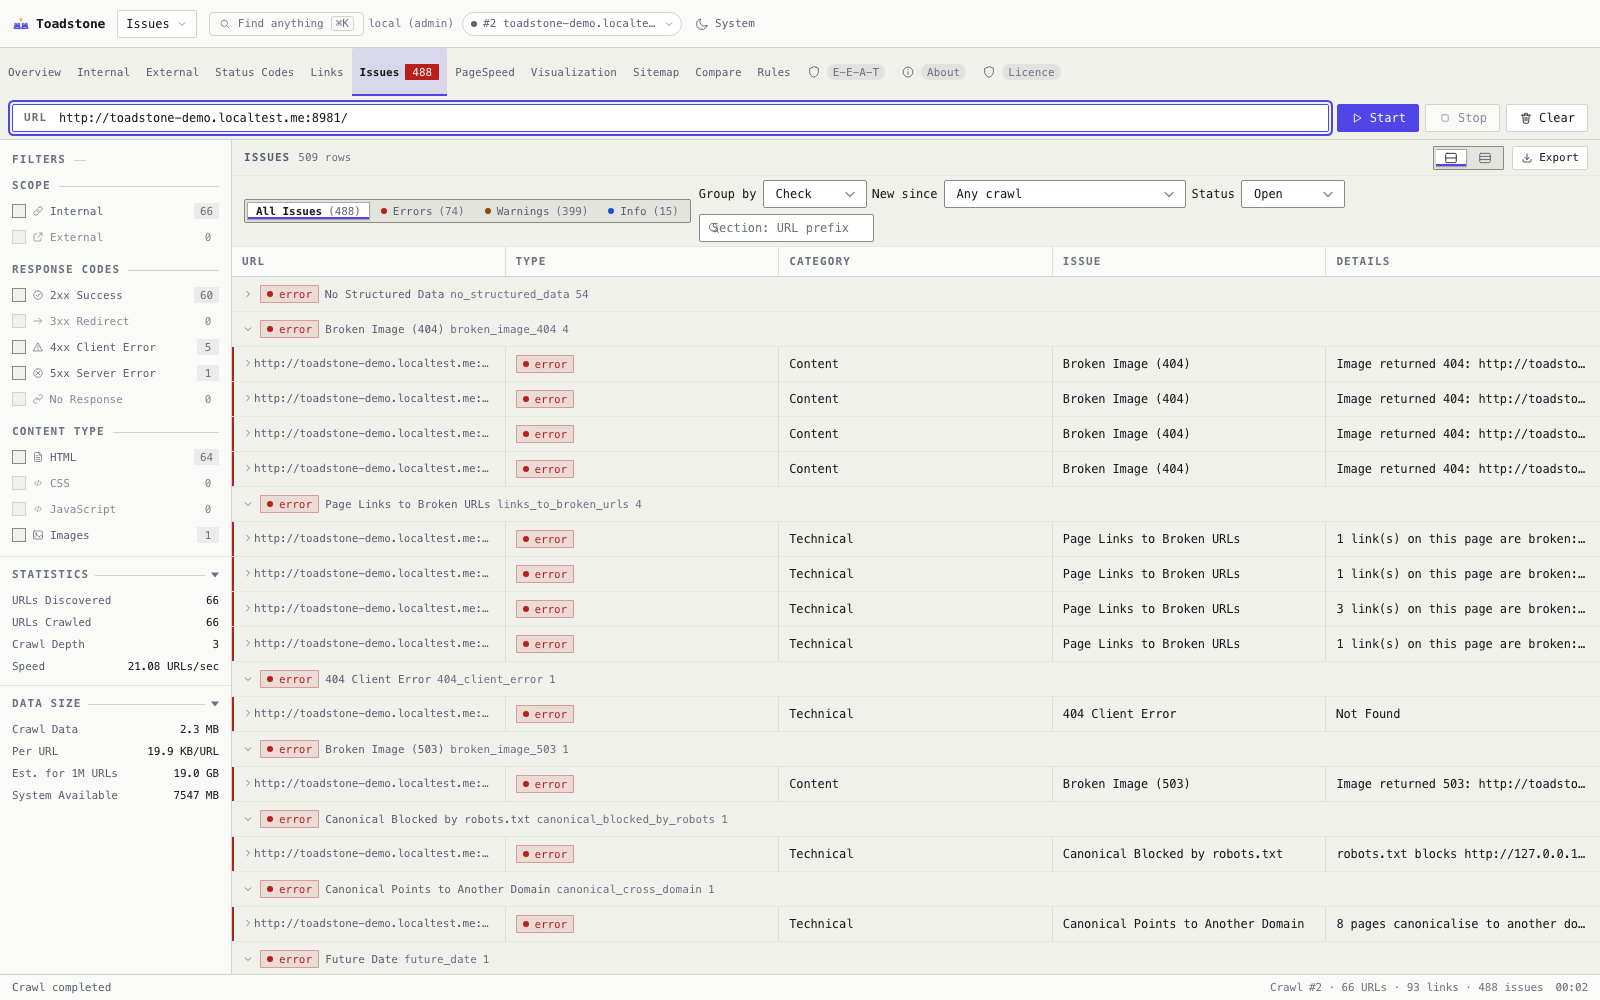Image resolution: width=1600 pixels, height=1000 pixels.
Task: Collapse the Statistics section arrow
Action: [x=215, y=575]
